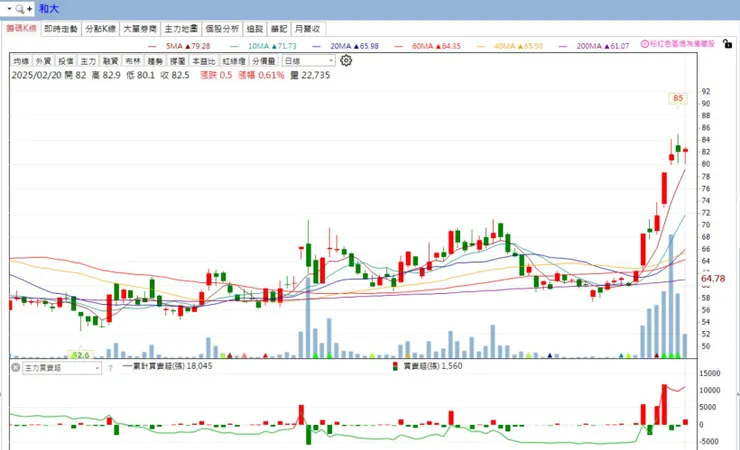740x450 pixels.
Task: Click the question mark help icon
Action: coord(110,368)
